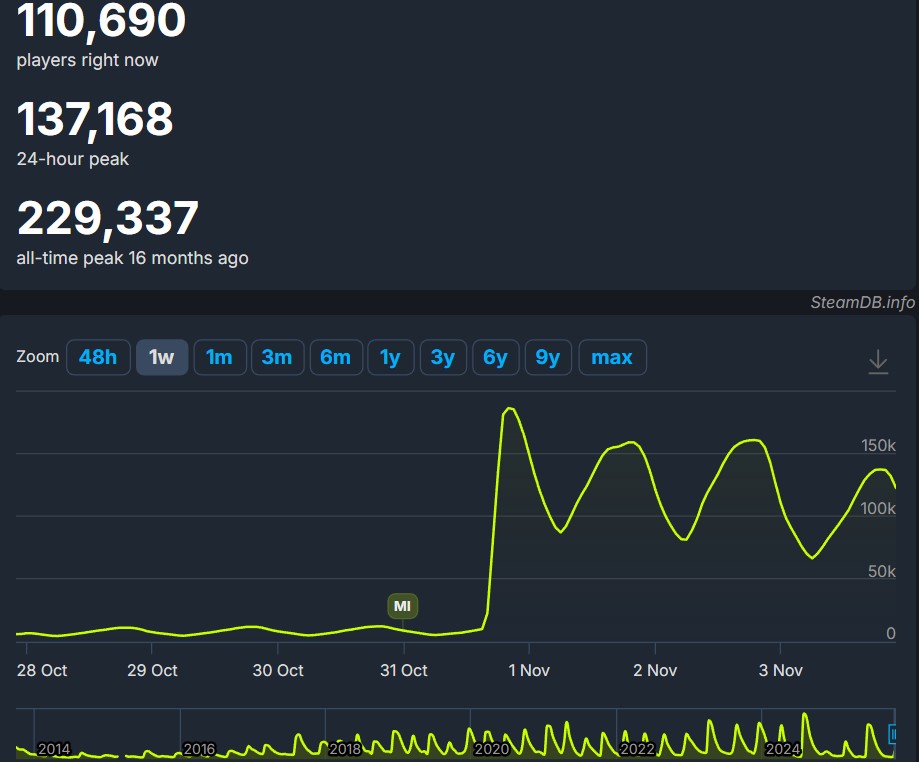Click 2024 area in the navigator strip

pos(783,748)
